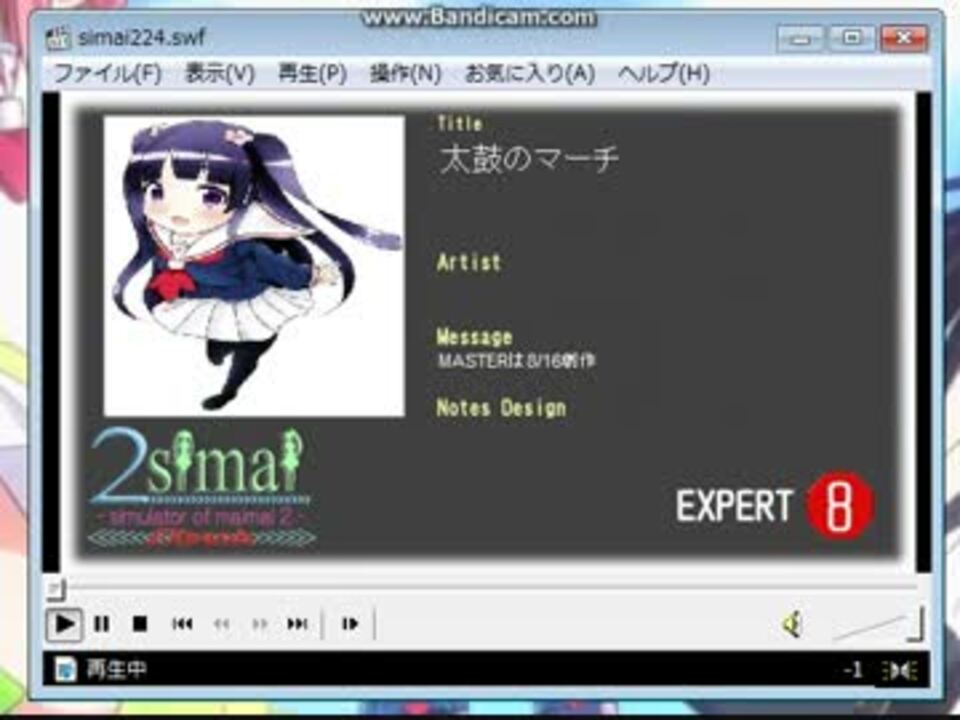Mute audio with the speaker icon
This screenshot has height=720, width=960.
(x=792, y=624)
